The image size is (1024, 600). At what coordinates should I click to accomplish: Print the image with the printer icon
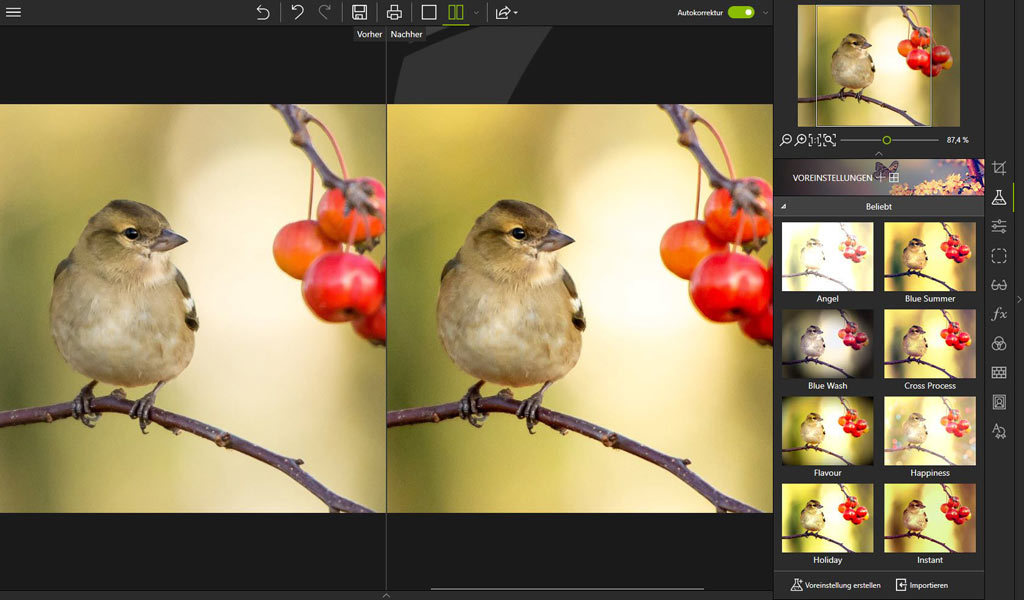pos(394,13)
